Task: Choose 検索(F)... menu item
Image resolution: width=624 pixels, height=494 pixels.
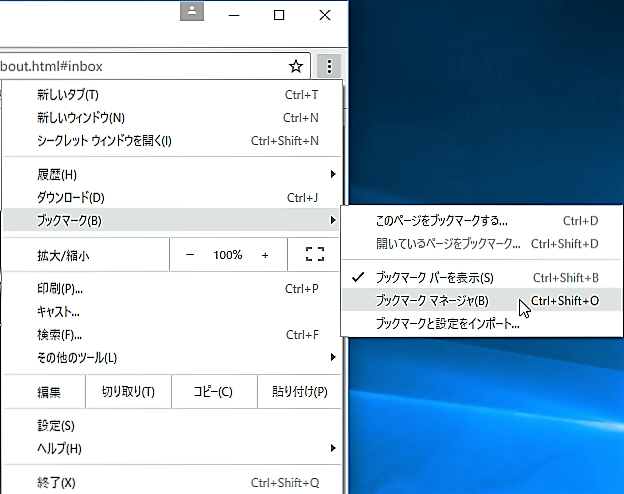Action: [172, 335]
